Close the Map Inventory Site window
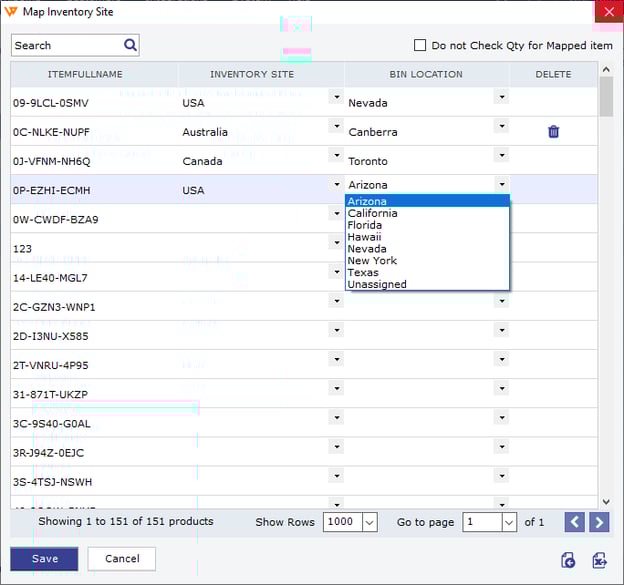624x585 pixels. tap(608, 12)
